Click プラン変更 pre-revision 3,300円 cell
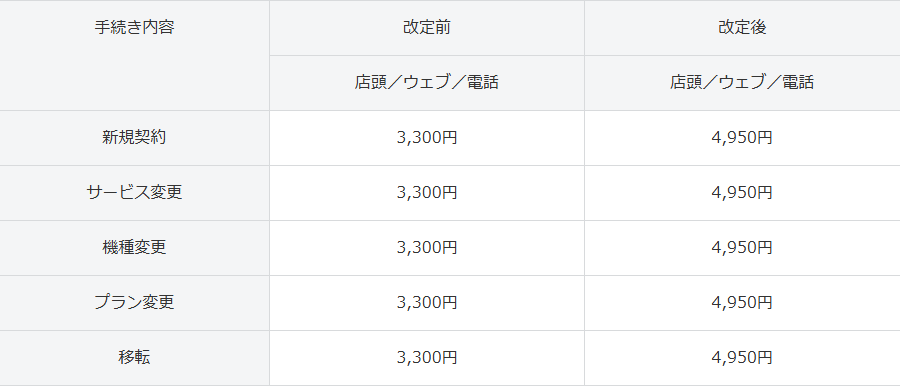This screenshot has height=386, width=901. pyautogui.click(x=427, y=303)
